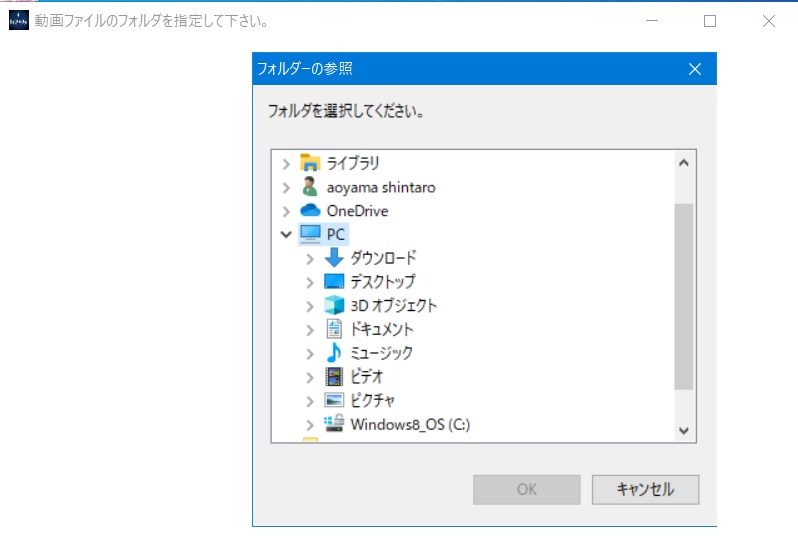
Task: Expand the ダウンロード folder chevron
Action: coord(310,258)
